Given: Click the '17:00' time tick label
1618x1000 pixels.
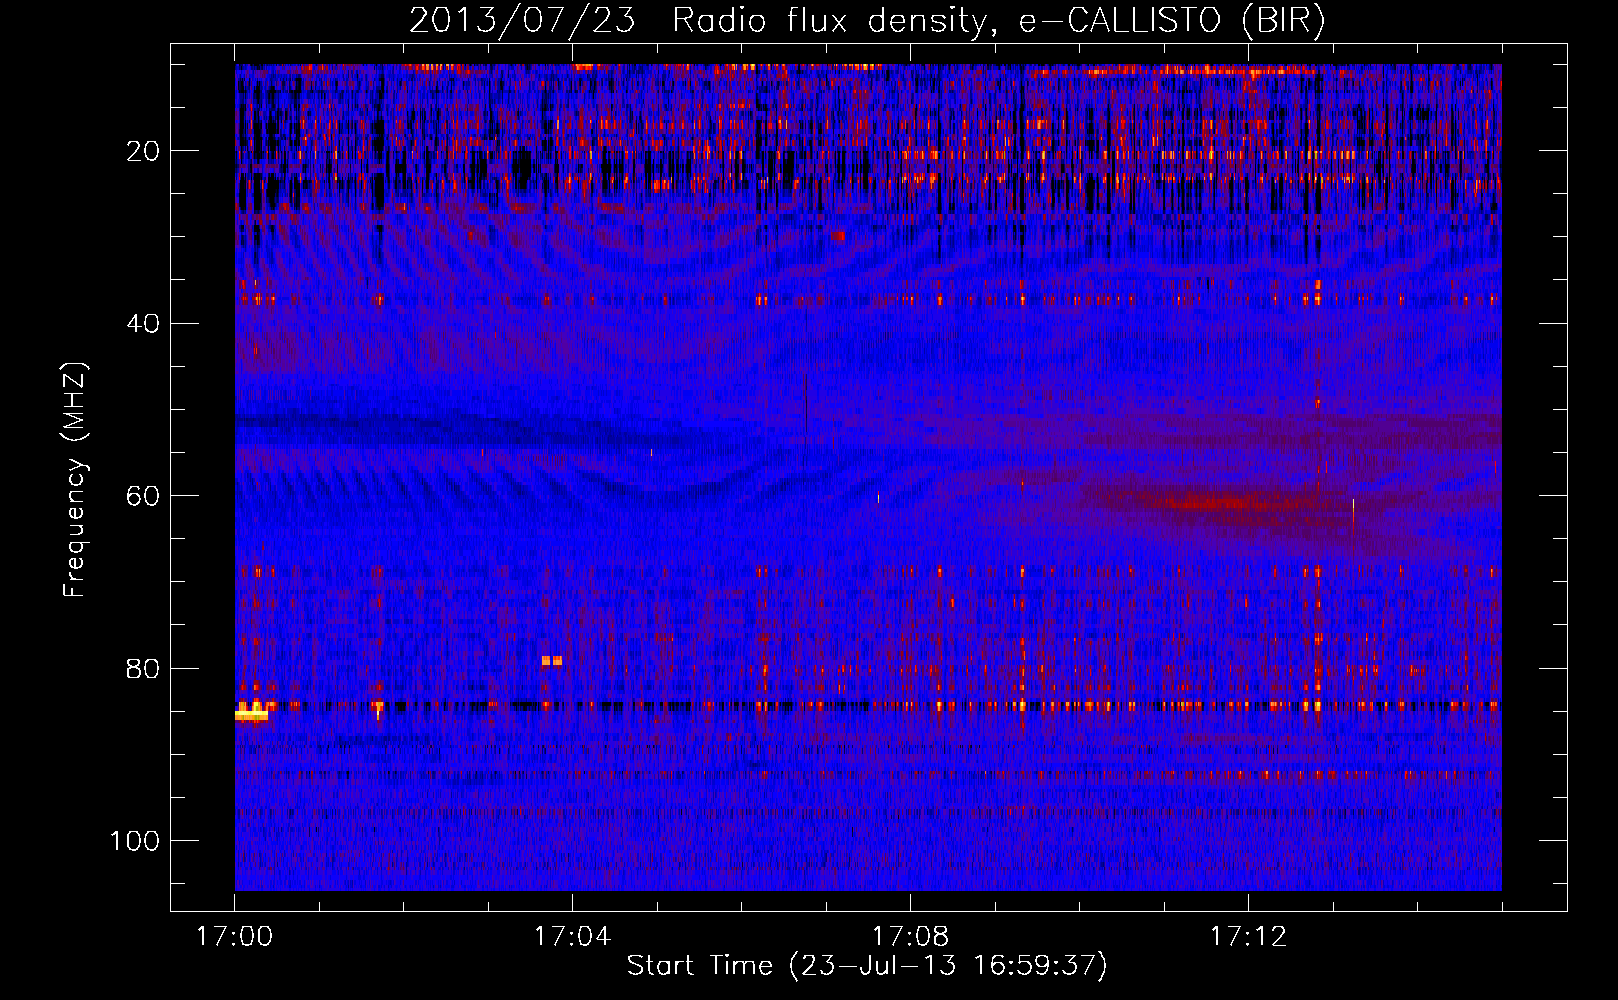Looking at the screenshot, I should tap(234, 937).
